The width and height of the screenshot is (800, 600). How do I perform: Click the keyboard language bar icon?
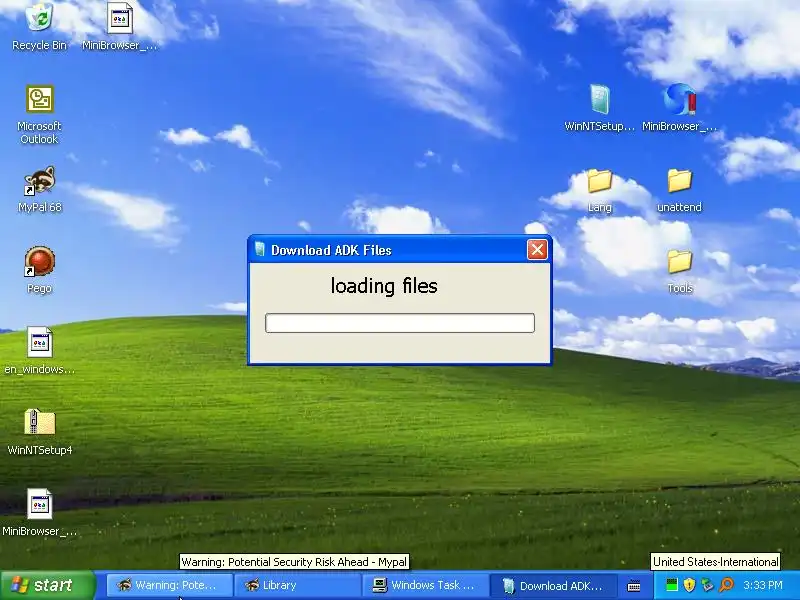[634, 586]
